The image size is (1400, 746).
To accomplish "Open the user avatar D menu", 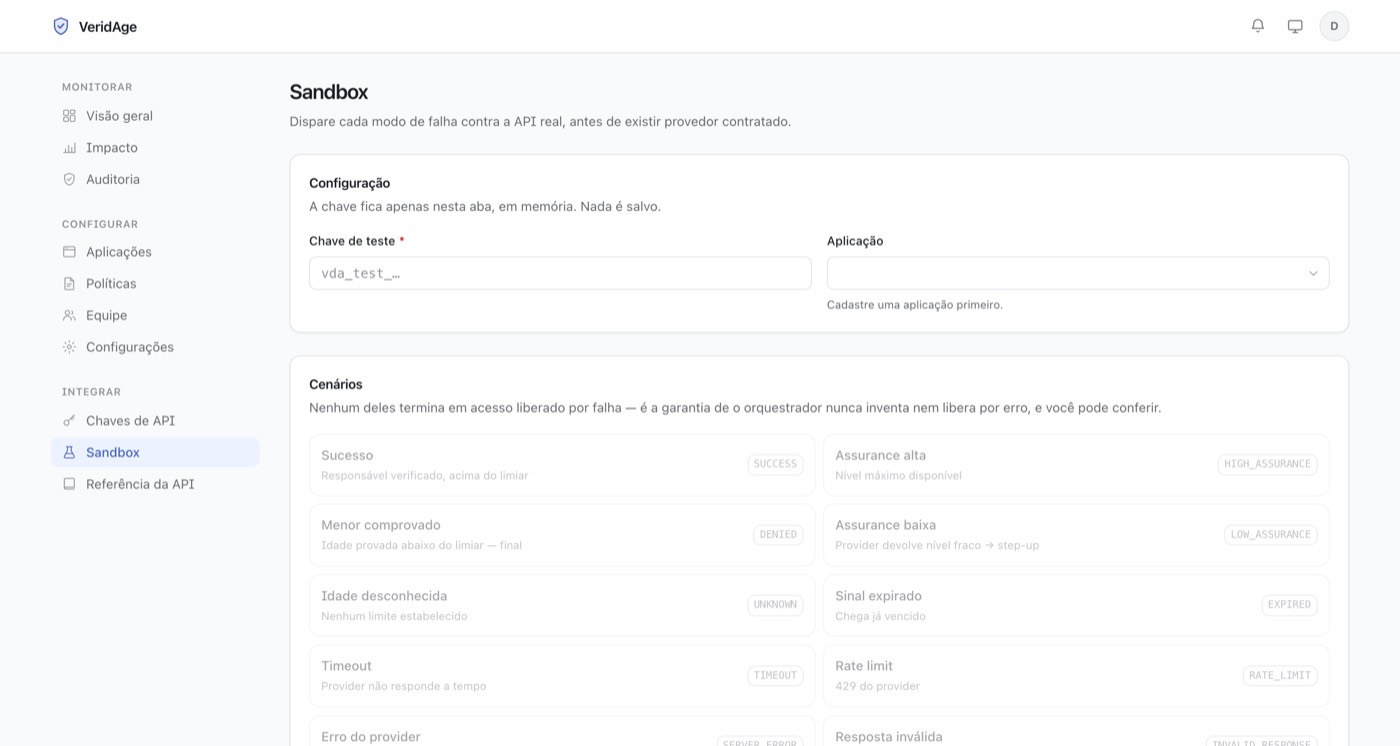I will tap(1334, 26).
